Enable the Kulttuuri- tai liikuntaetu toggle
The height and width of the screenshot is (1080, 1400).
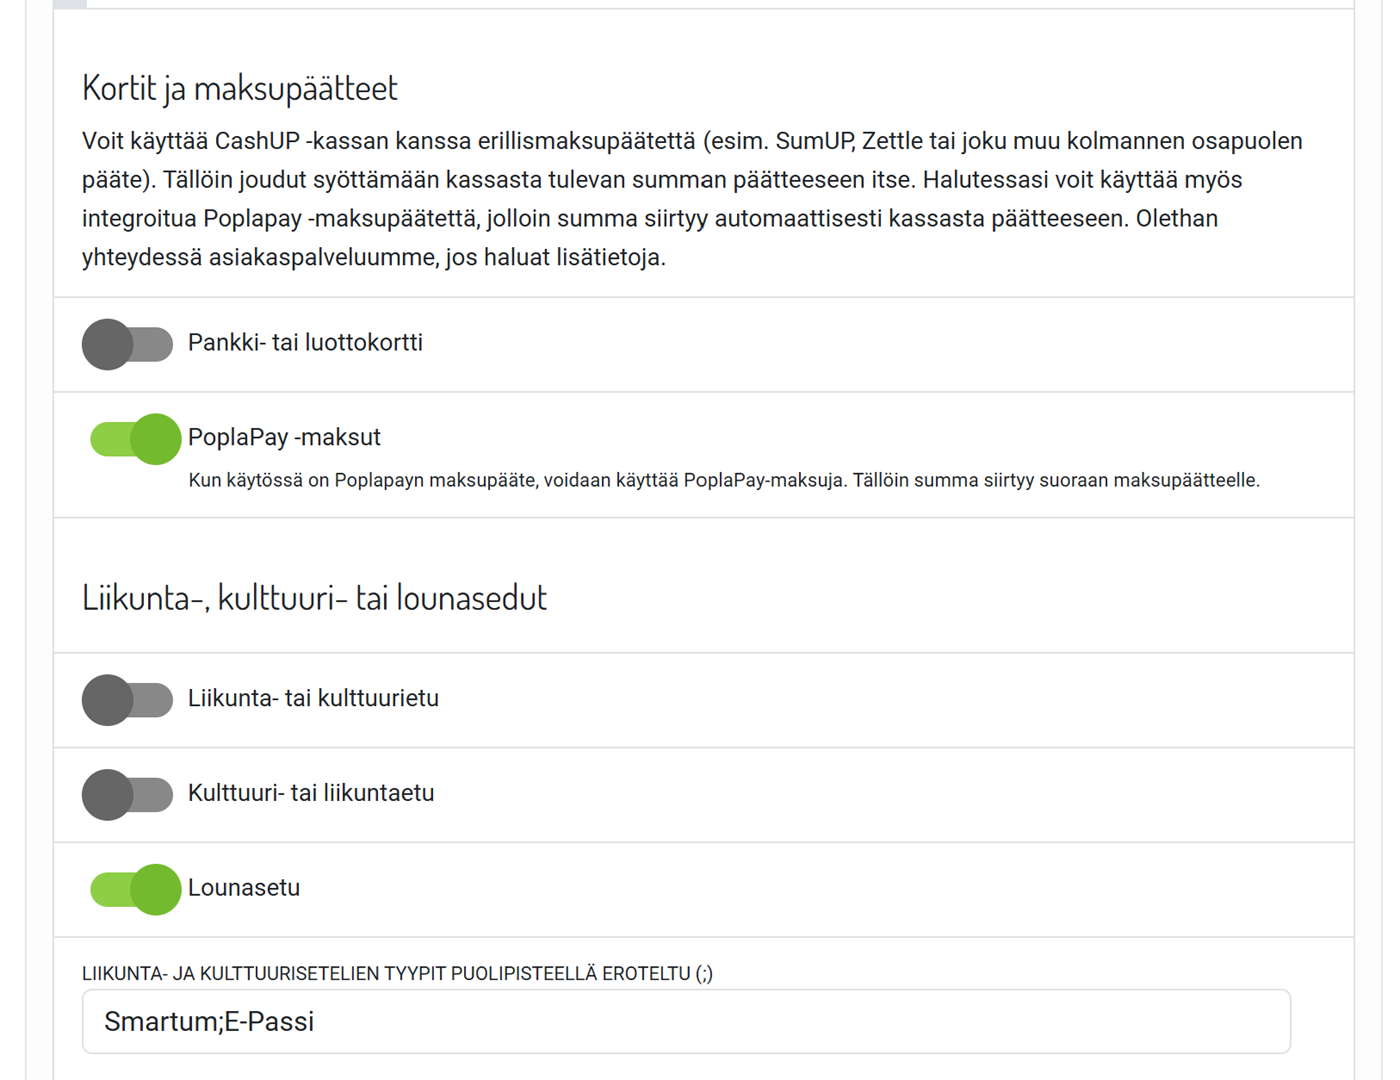pos(127,795)
